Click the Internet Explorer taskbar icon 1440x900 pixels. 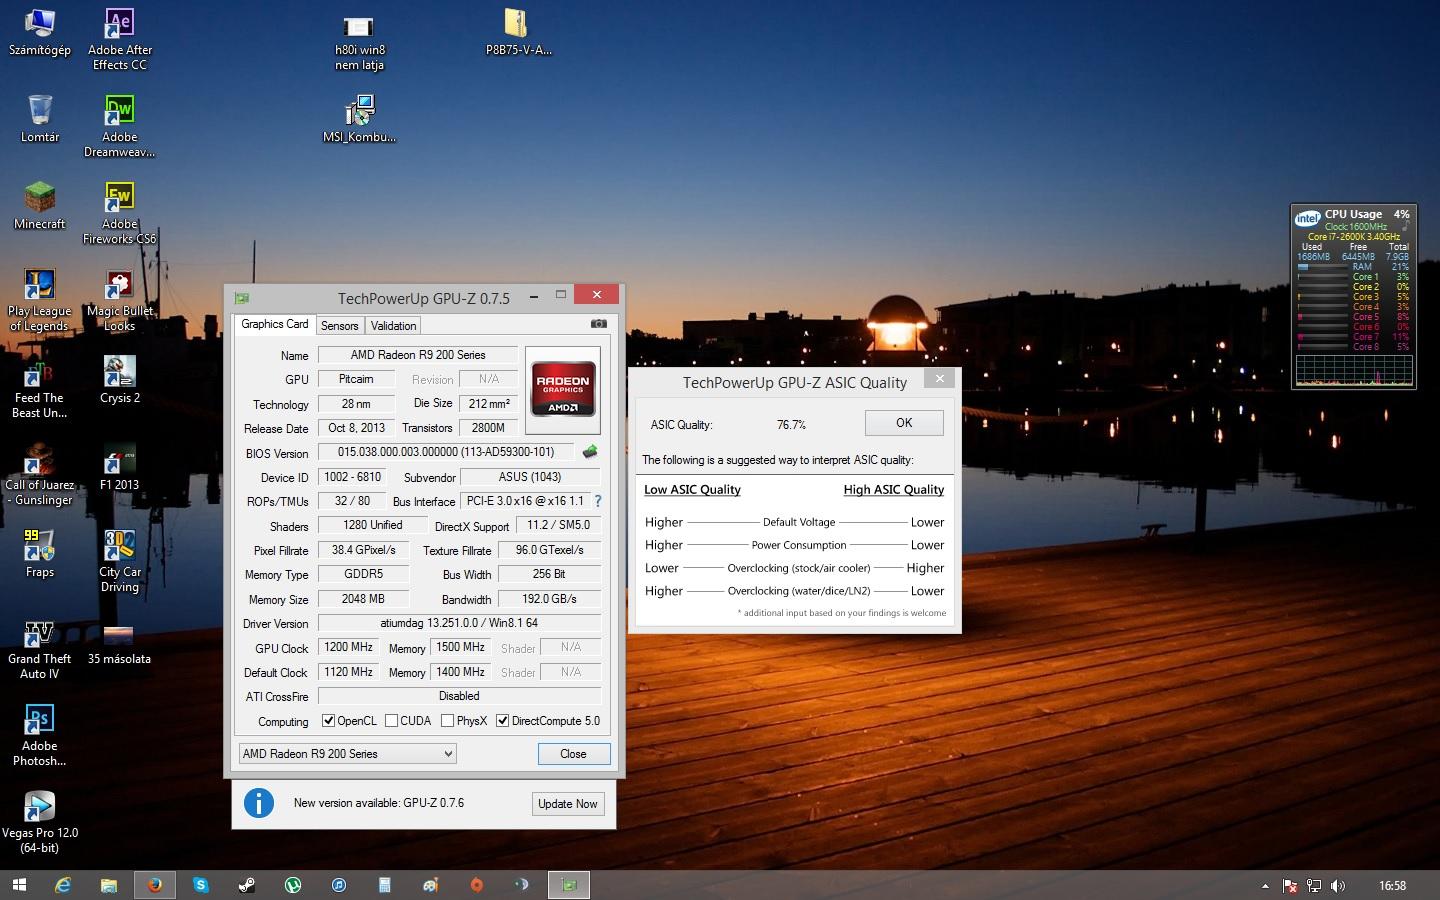click(62, 885)
